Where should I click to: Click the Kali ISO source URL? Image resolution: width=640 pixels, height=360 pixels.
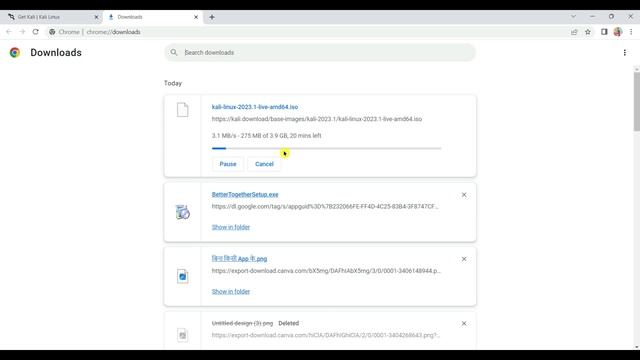coord(317,119)
